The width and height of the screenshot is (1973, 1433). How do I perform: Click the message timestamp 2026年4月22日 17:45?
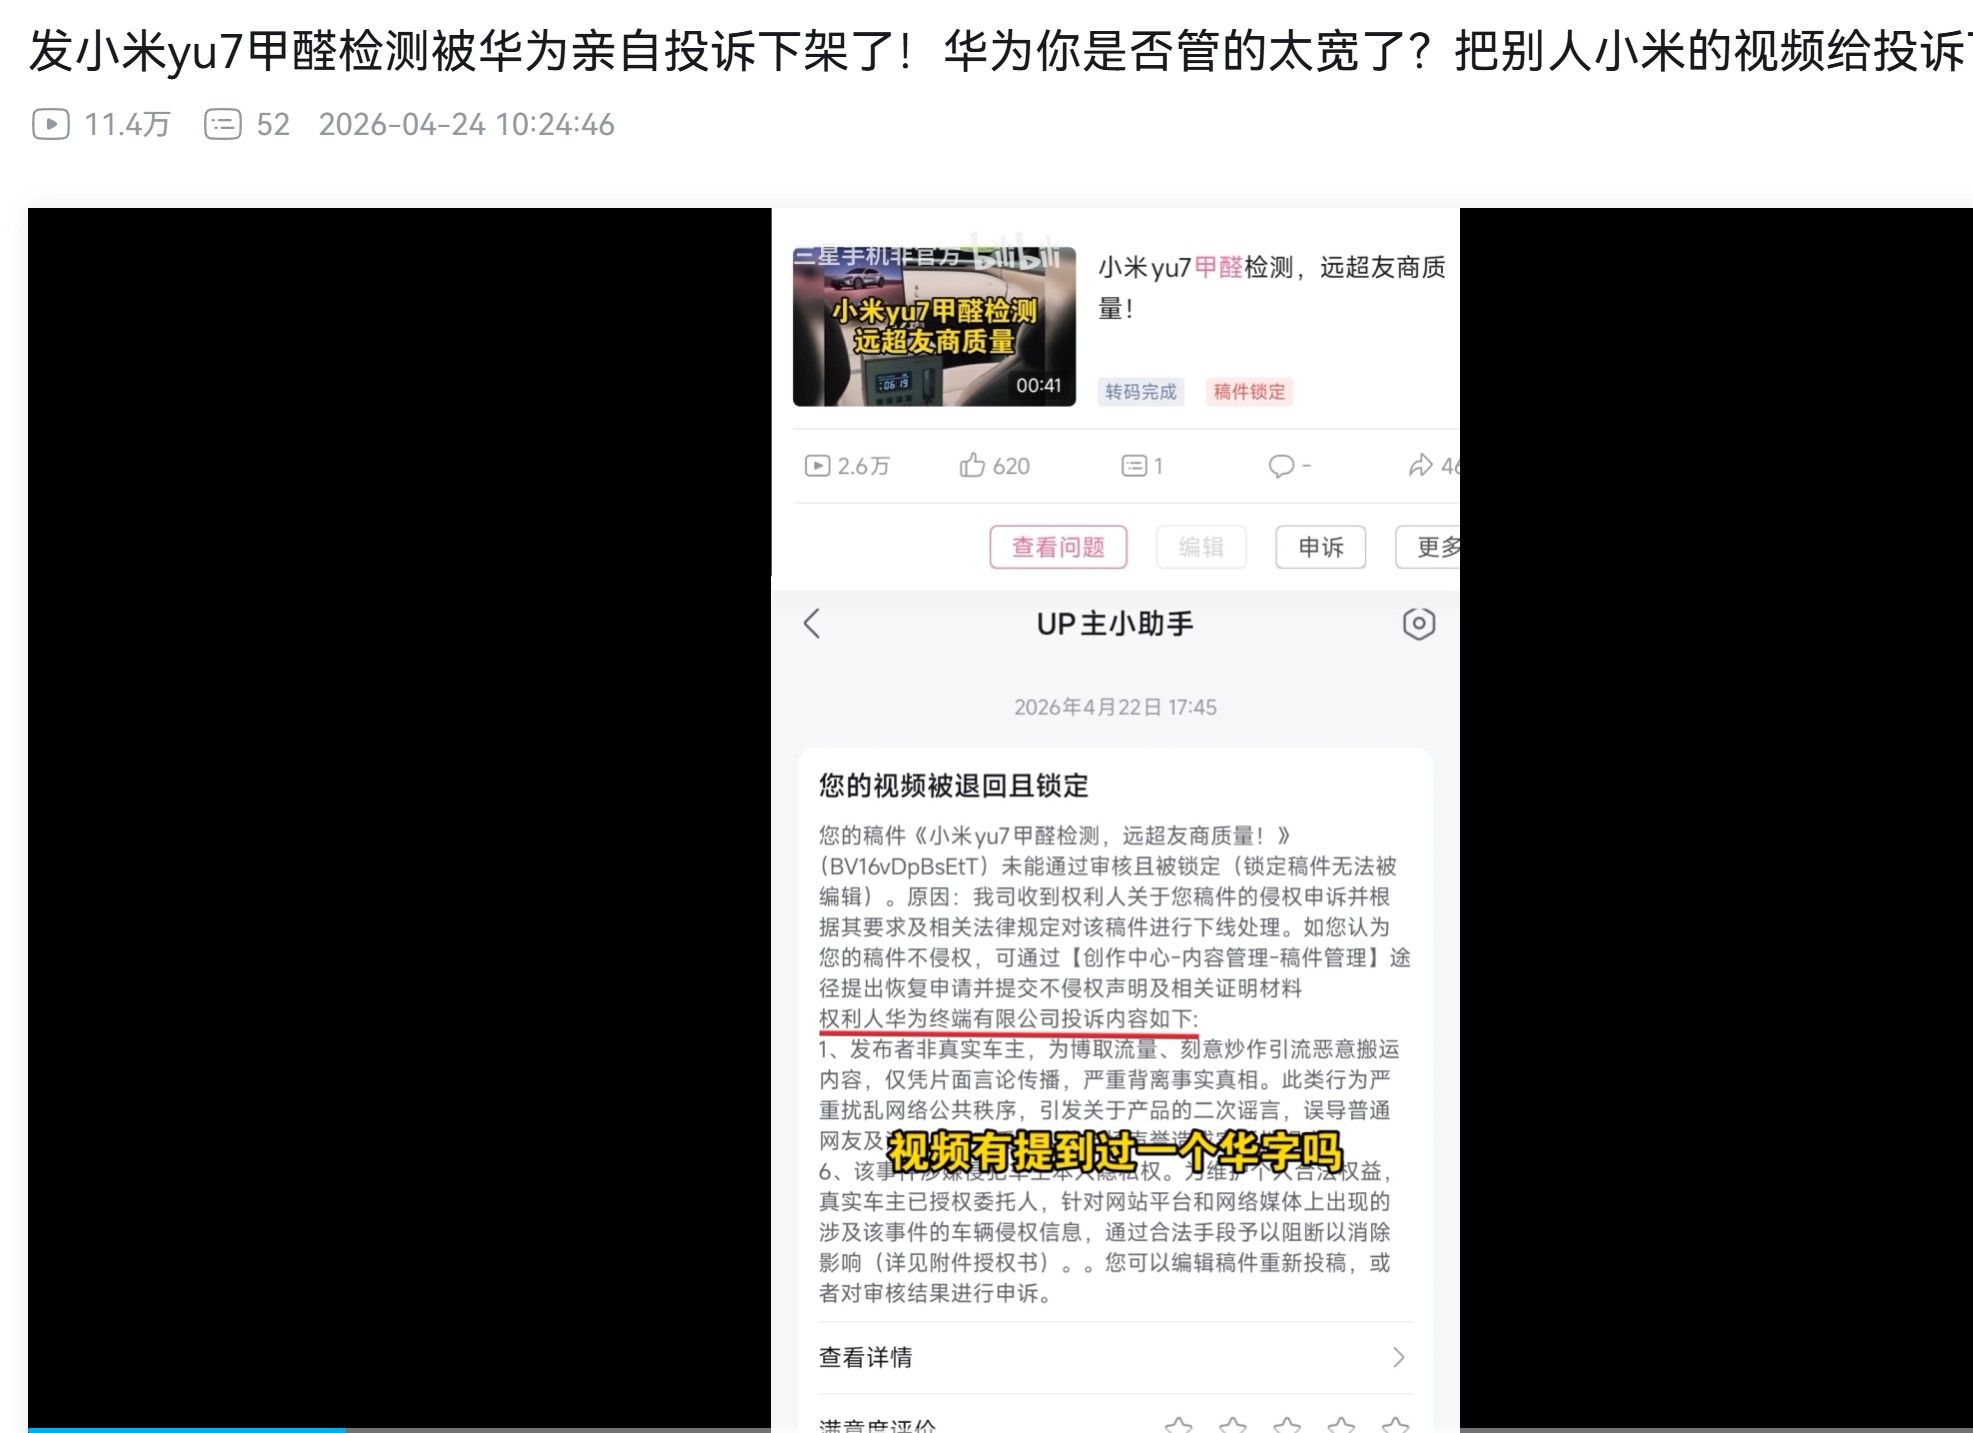coord(1115,708)
